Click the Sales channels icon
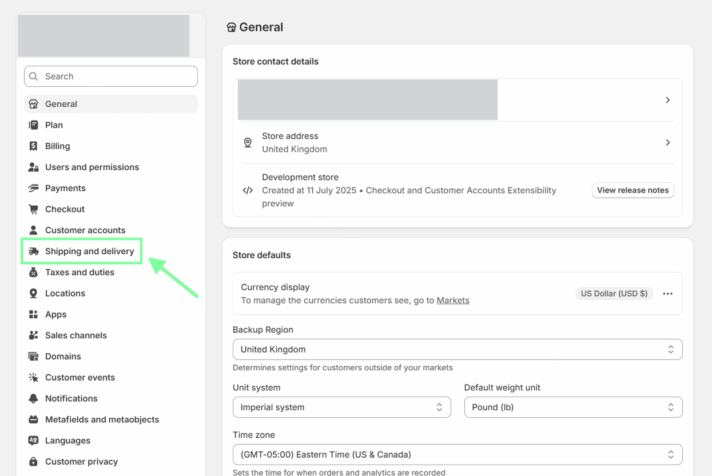Screen dimensions: 712x476 [33, 335]
